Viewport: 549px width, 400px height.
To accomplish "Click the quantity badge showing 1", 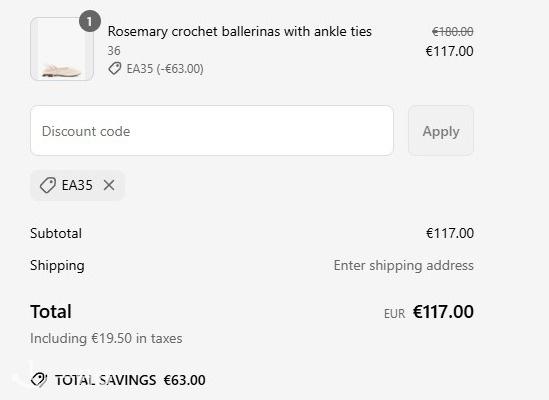I will coord(90,21).
